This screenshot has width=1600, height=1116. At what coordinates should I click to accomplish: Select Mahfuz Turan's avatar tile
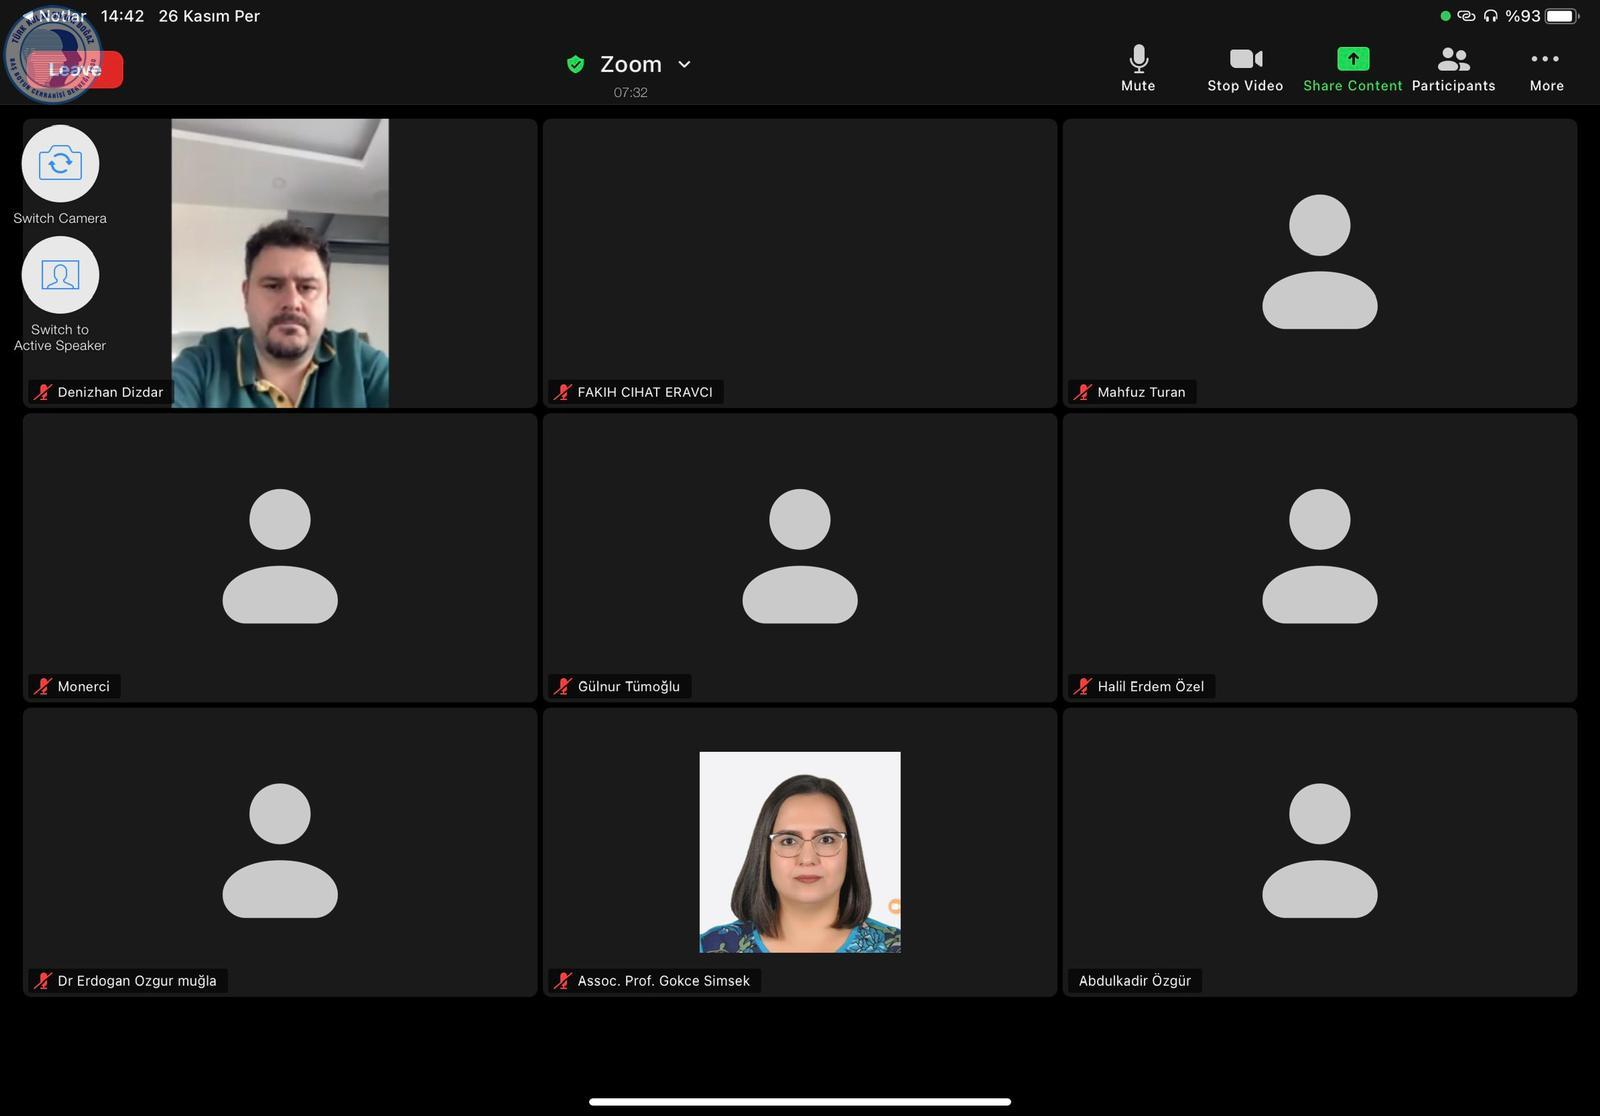click(x=1319, y=263)
